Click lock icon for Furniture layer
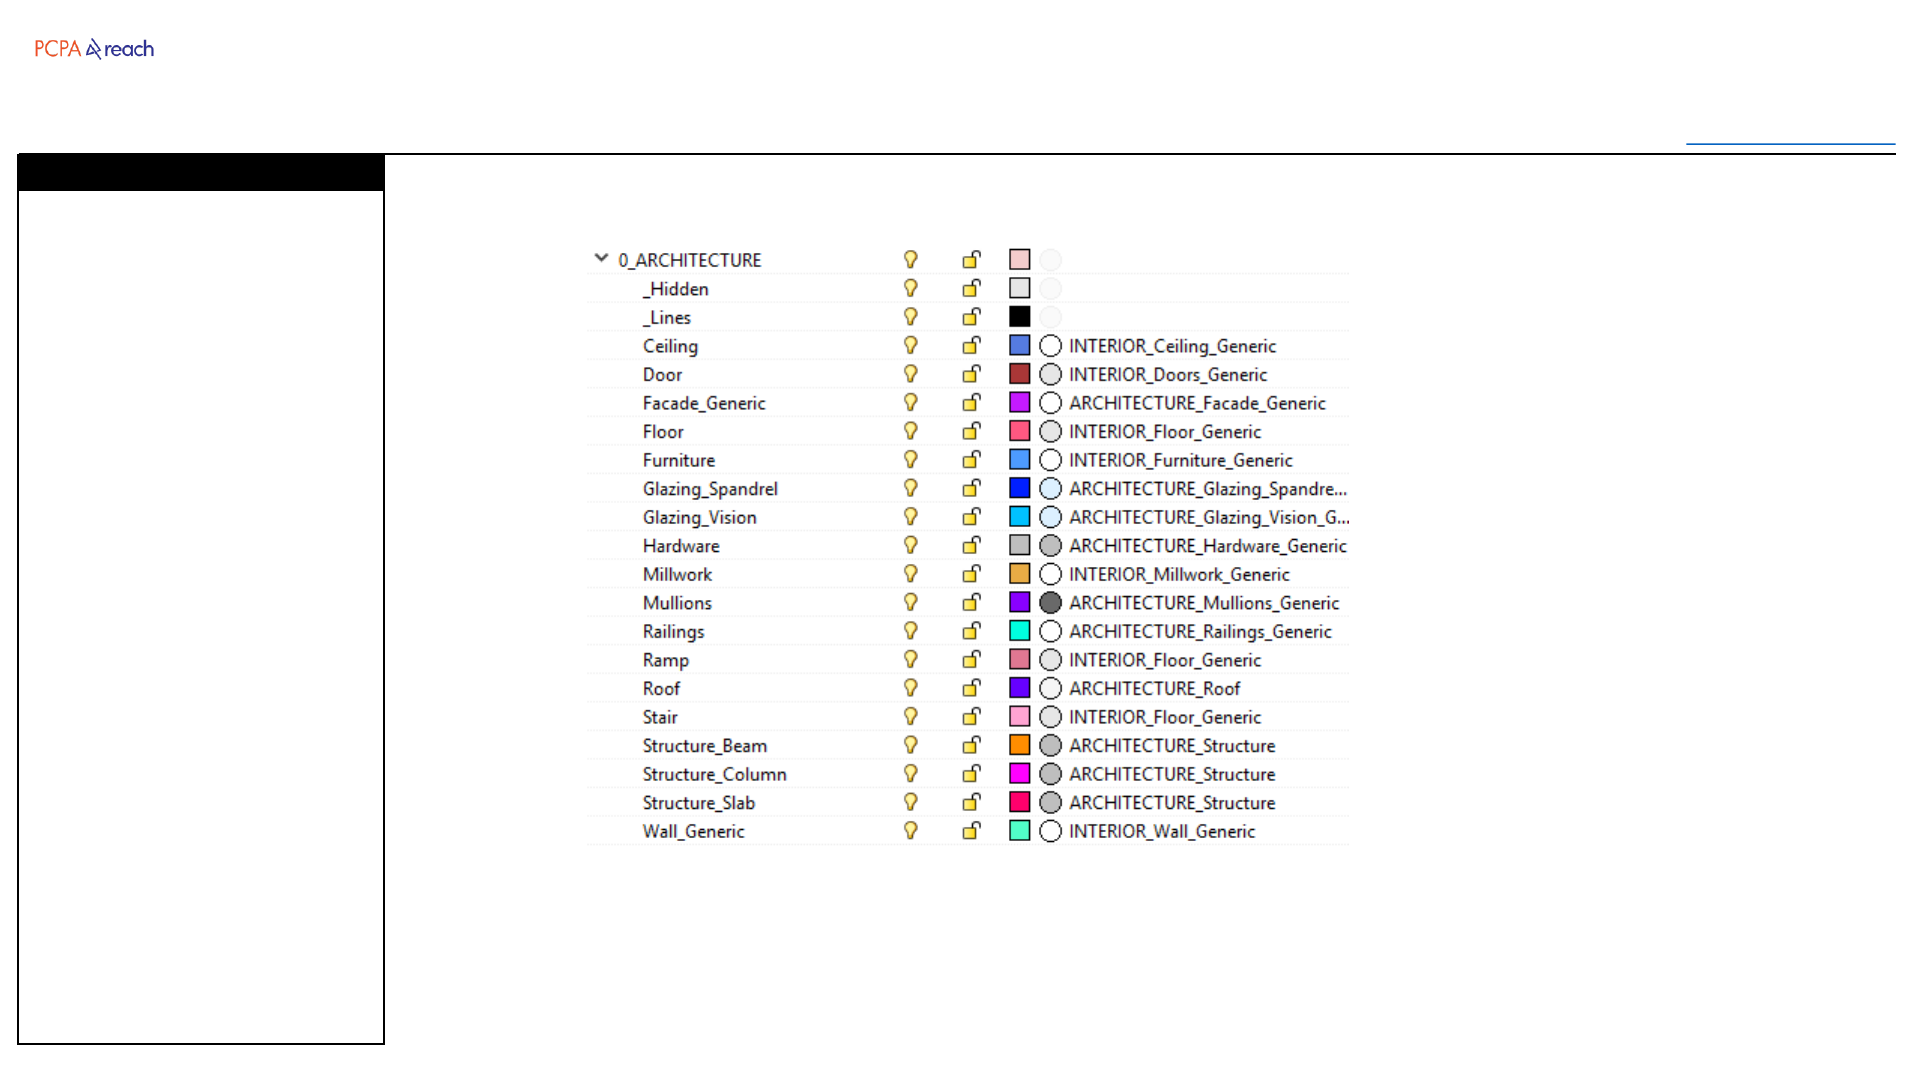The height and width of the screenshot is (1080, 1920). [971, 460]
